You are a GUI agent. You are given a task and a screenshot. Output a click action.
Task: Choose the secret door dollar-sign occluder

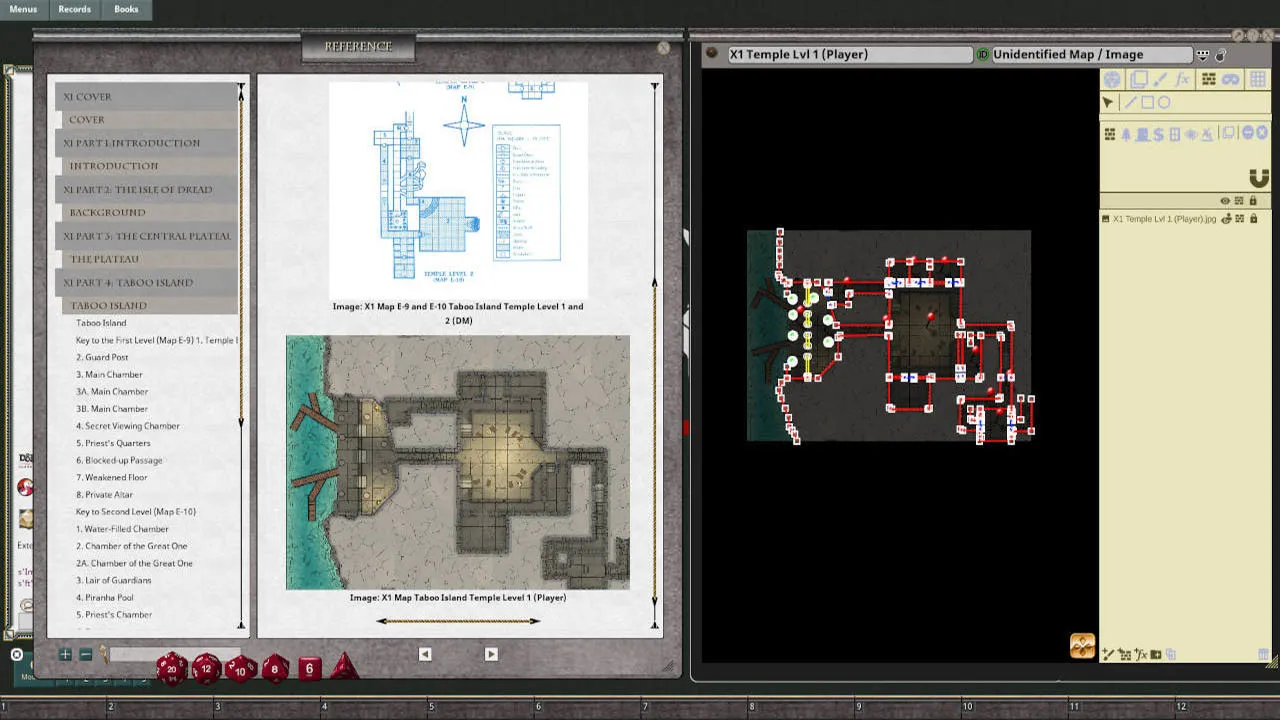click(x=1158, y=134)
